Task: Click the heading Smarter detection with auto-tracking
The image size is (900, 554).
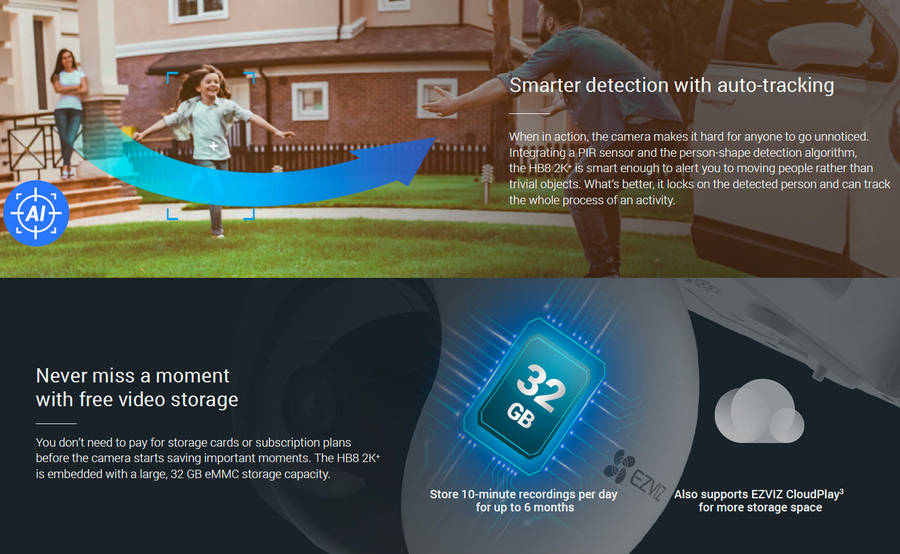Action: click(672, 86)
